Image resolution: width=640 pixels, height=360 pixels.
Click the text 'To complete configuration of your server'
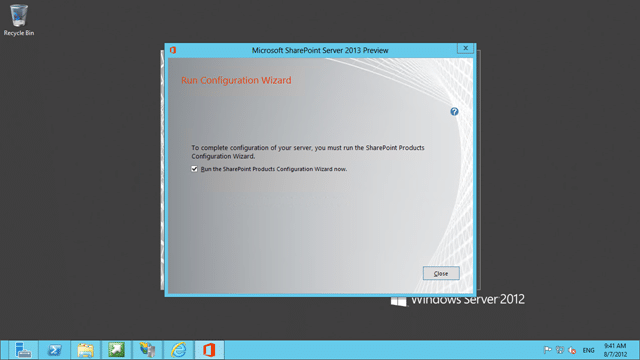pos(251,148)
